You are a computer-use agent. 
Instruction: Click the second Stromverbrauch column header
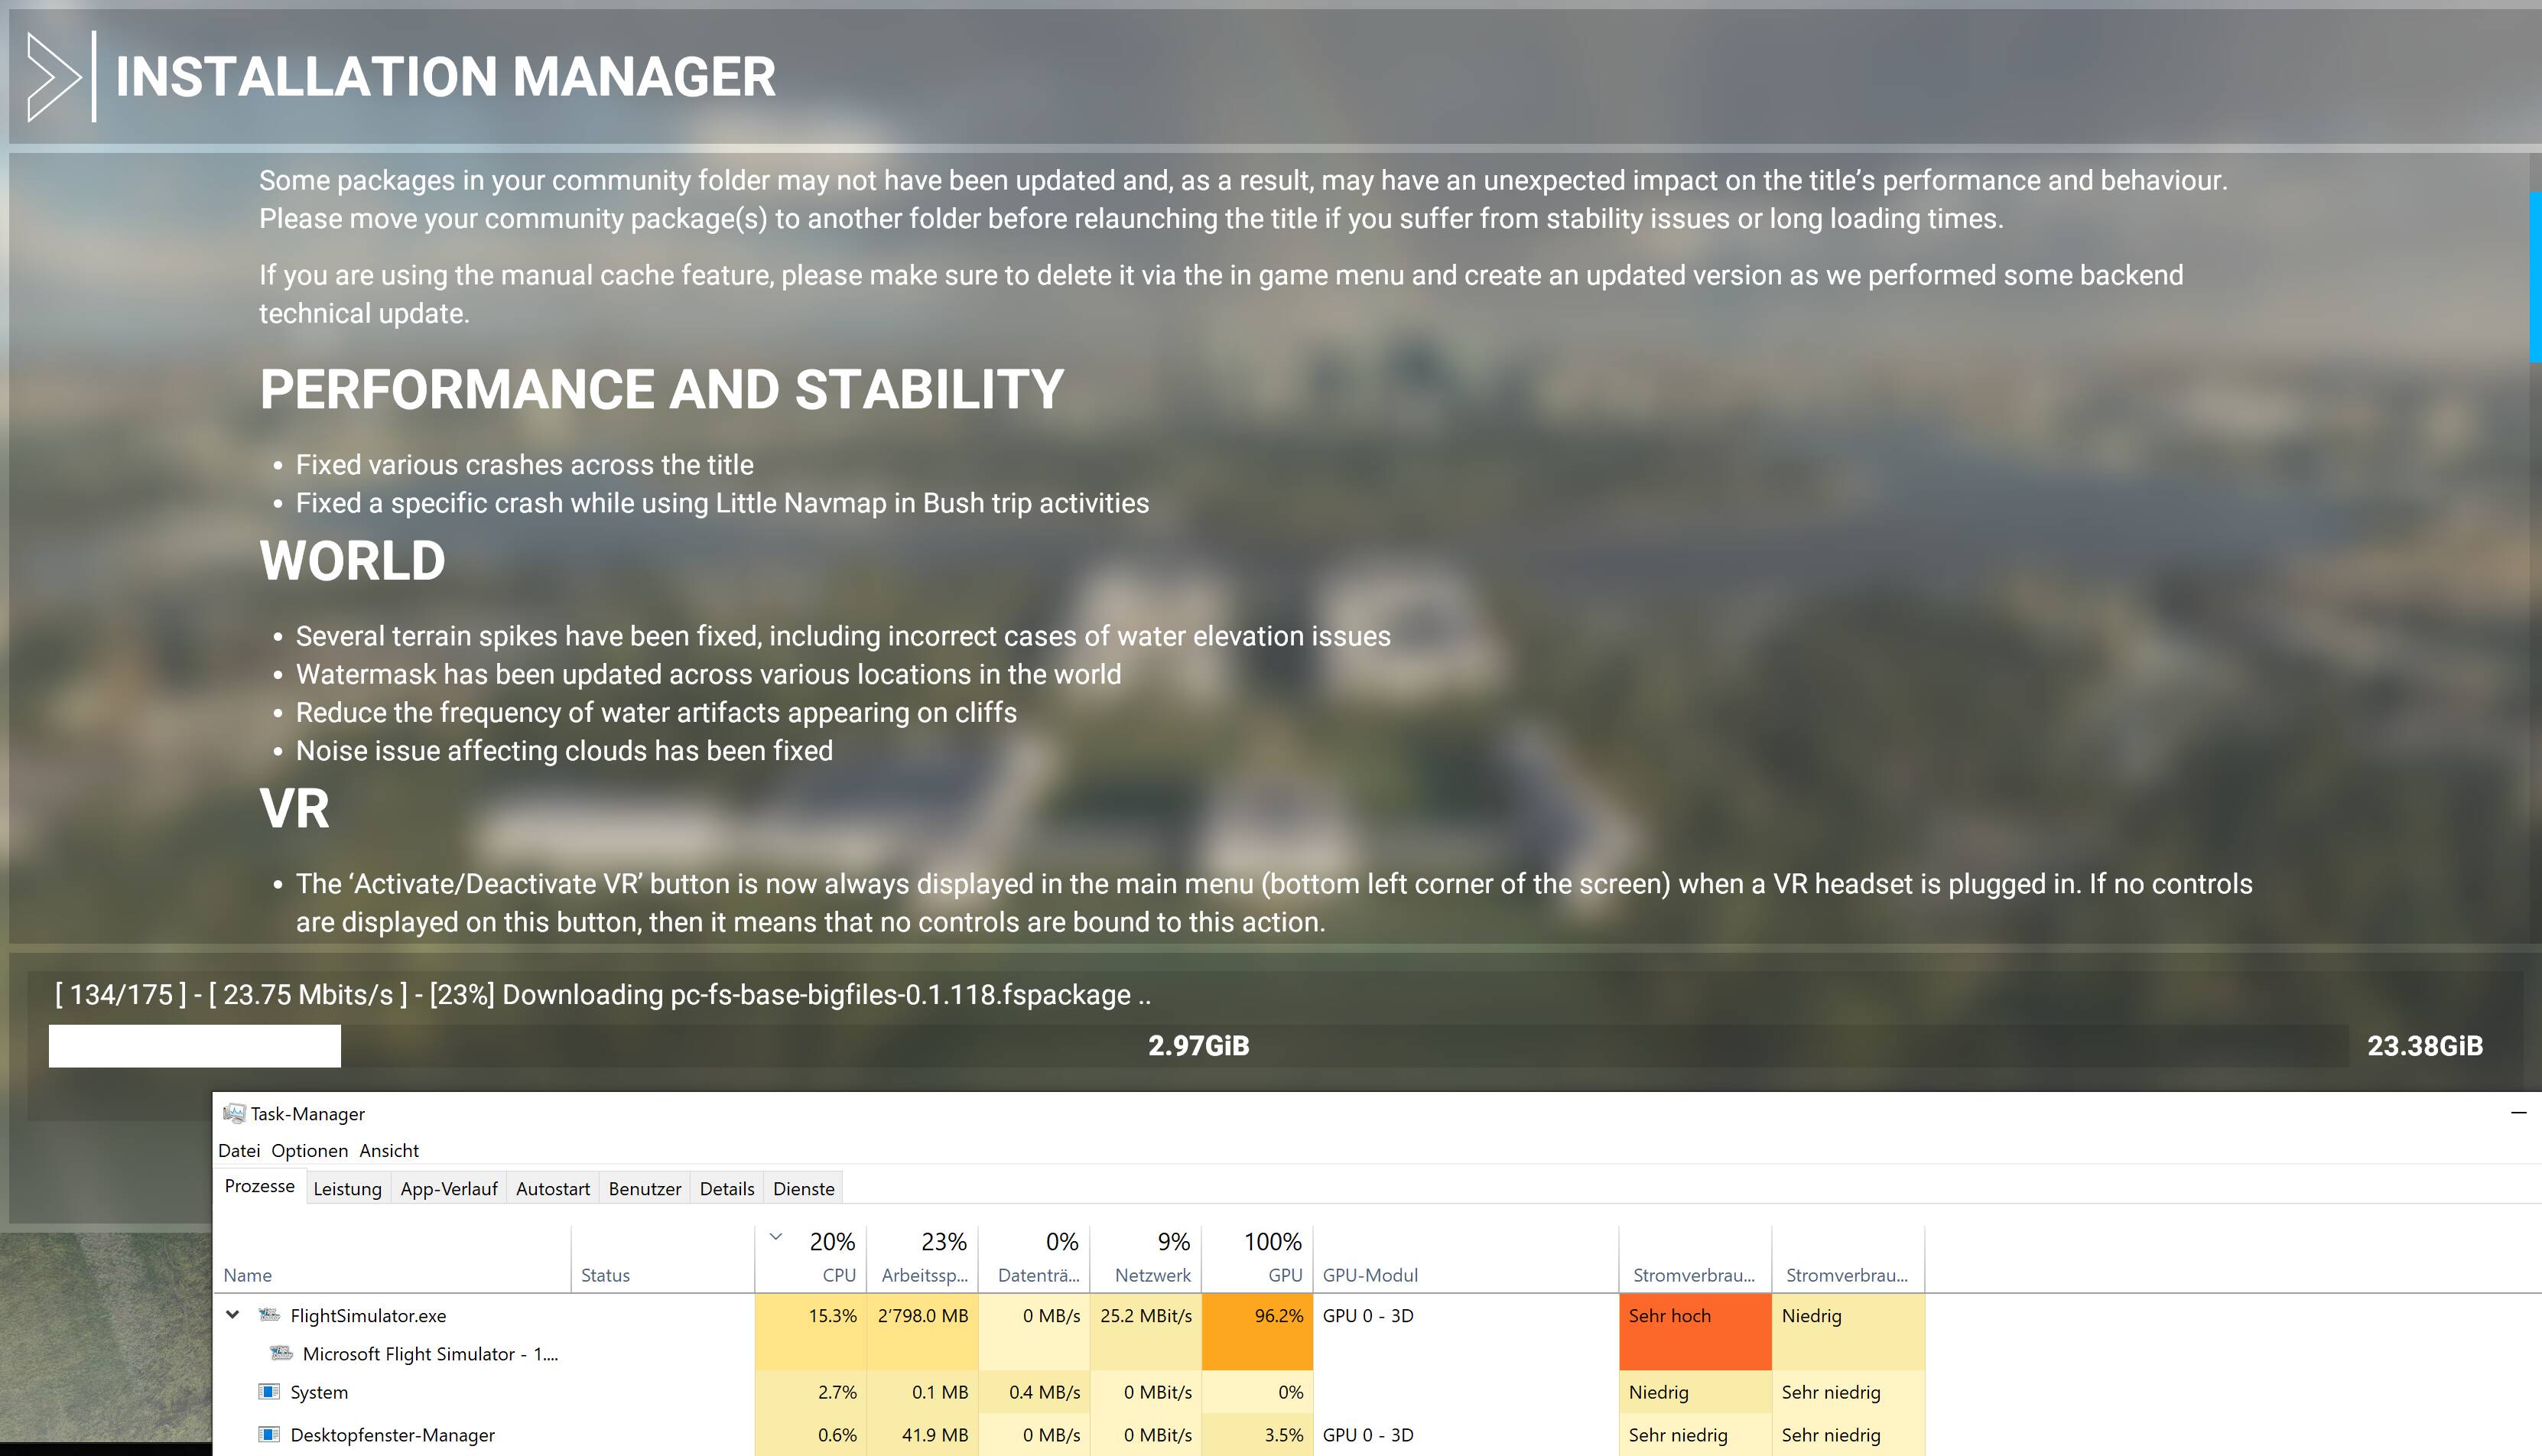tap(1848, 1259)
